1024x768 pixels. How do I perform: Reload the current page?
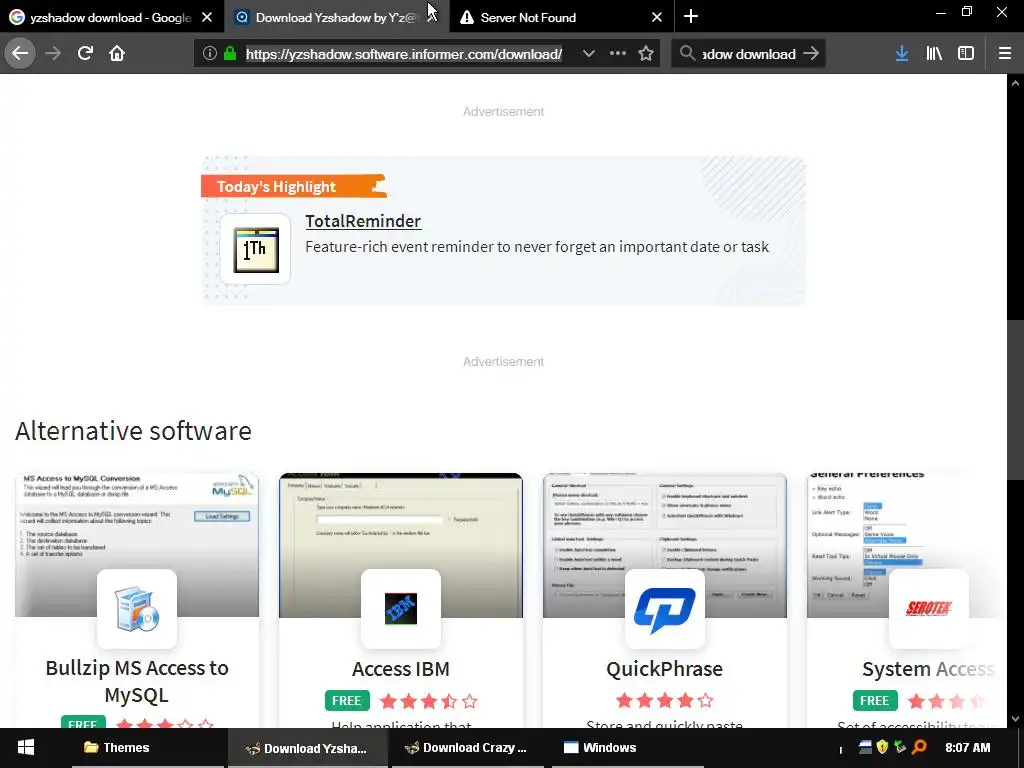tap(85, 54)
